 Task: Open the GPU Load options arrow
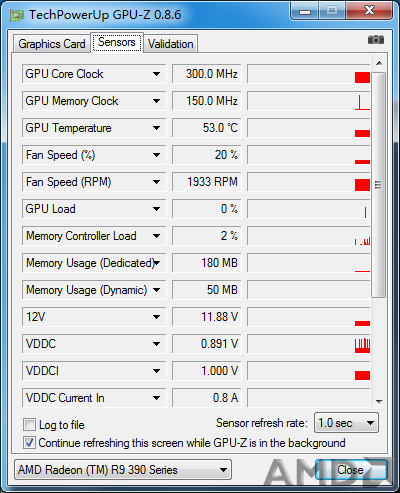click(156, 209)
